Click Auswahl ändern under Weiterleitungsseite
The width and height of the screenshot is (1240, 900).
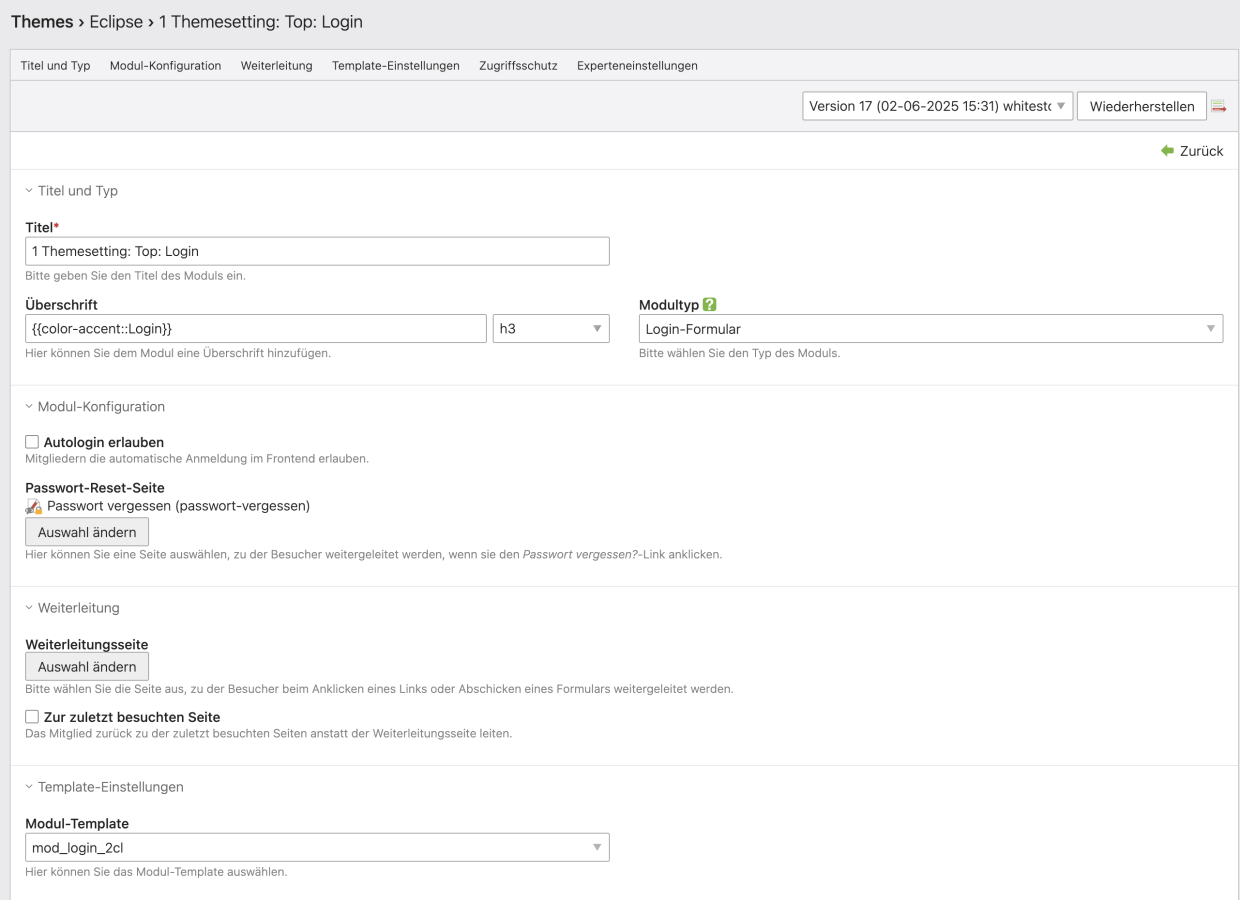tap(87, 667)
